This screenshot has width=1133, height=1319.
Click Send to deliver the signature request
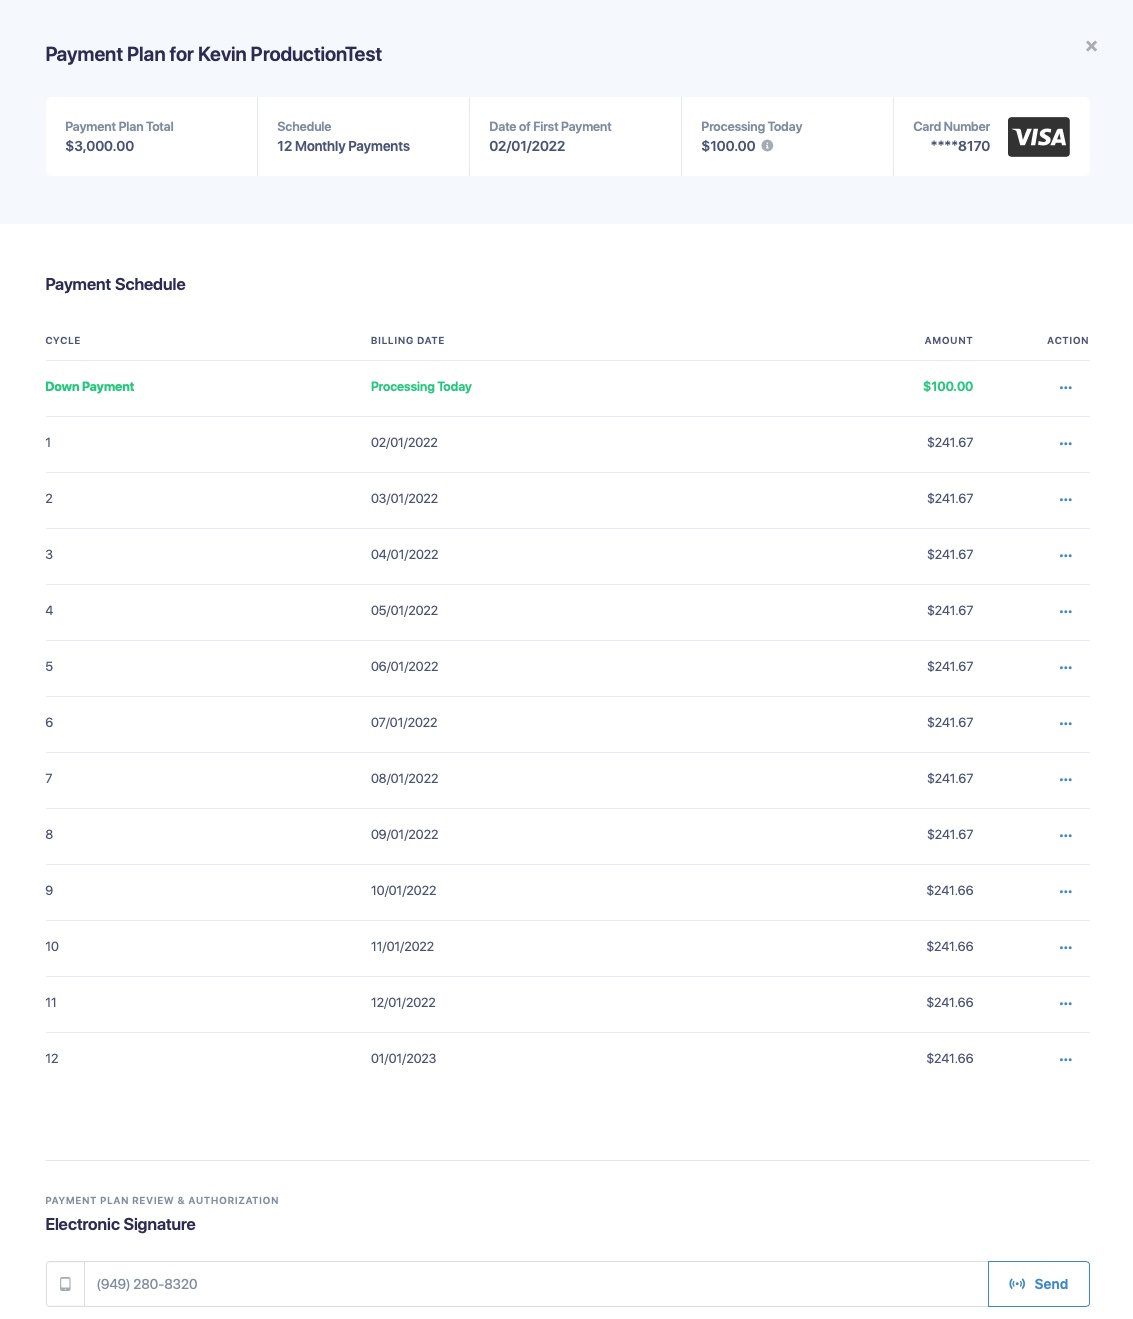(1039, 1284)
